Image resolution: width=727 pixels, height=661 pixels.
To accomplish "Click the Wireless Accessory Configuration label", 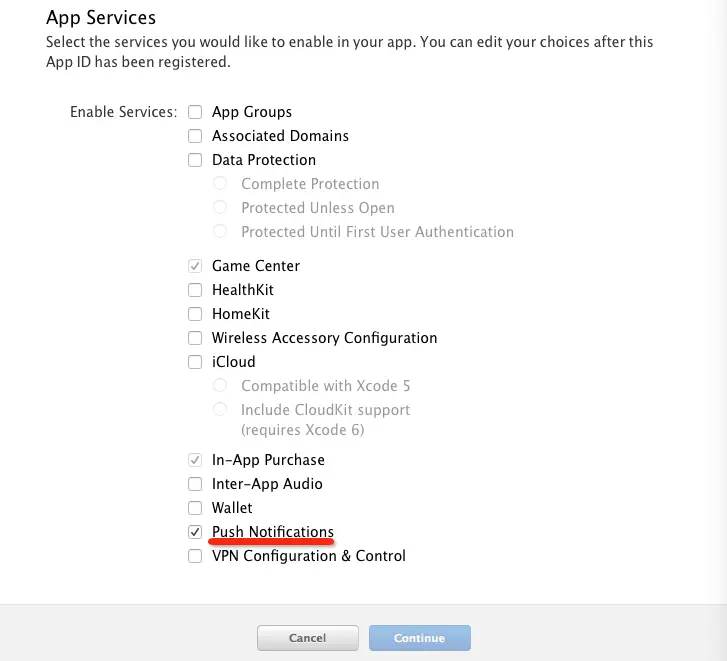I will pos(325,338).
